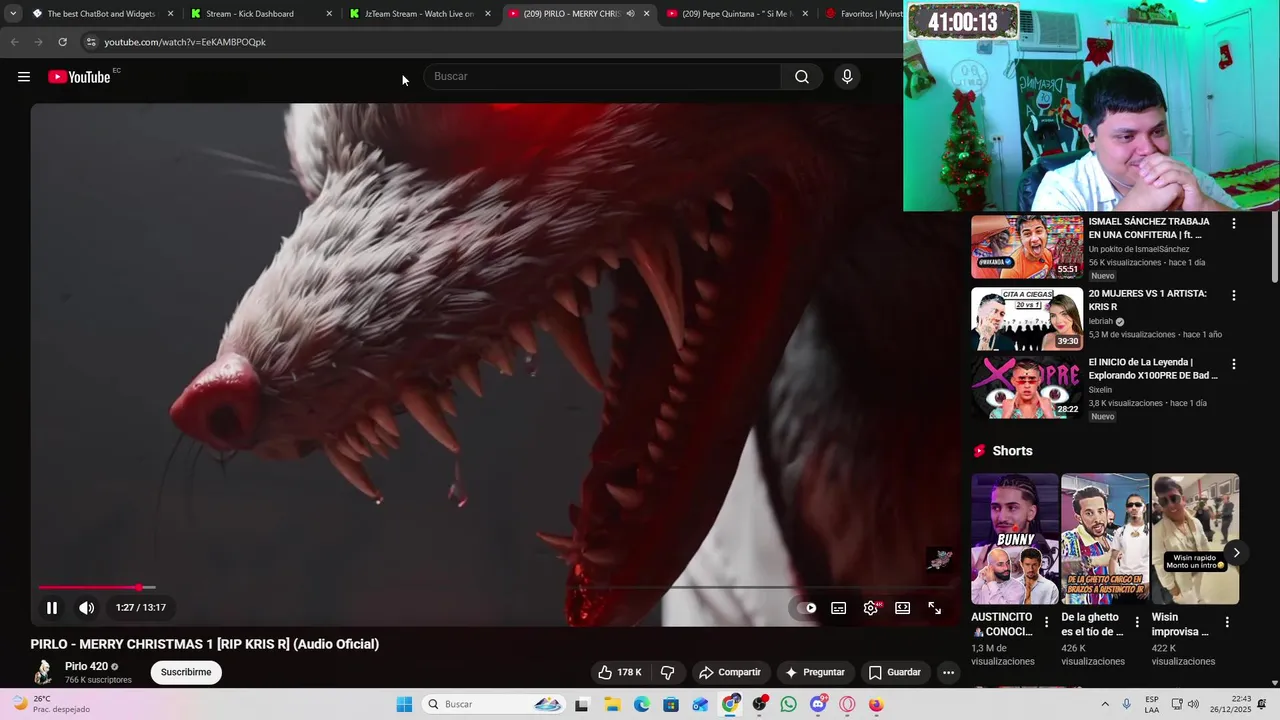View site information icon in address bar
This screenshot has height=720, width=1280.
point(91,42)
